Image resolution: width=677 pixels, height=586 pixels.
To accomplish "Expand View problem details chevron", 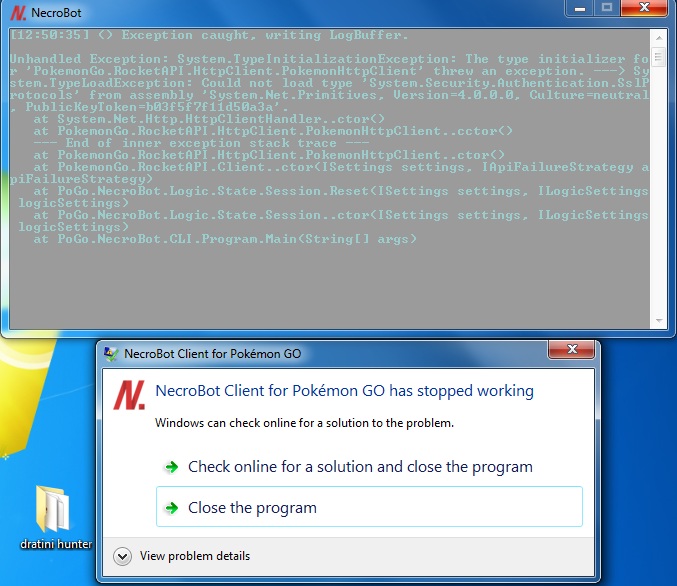I will coord(122,556).
